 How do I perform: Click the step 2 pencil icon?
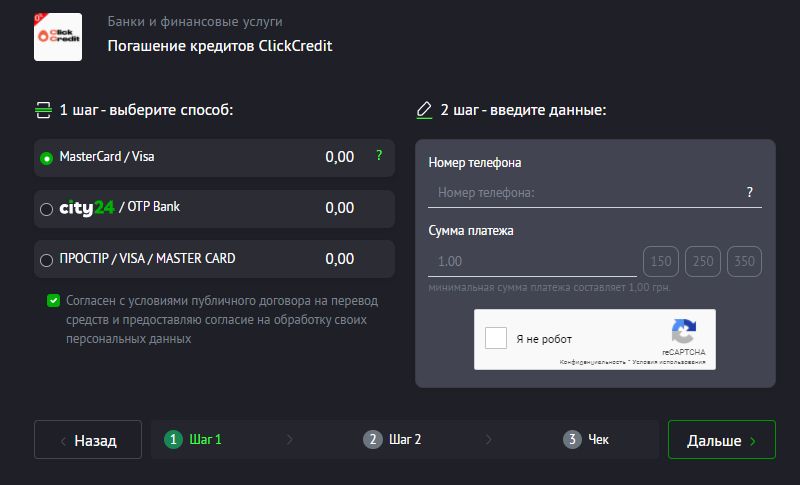tap(424, 110)
